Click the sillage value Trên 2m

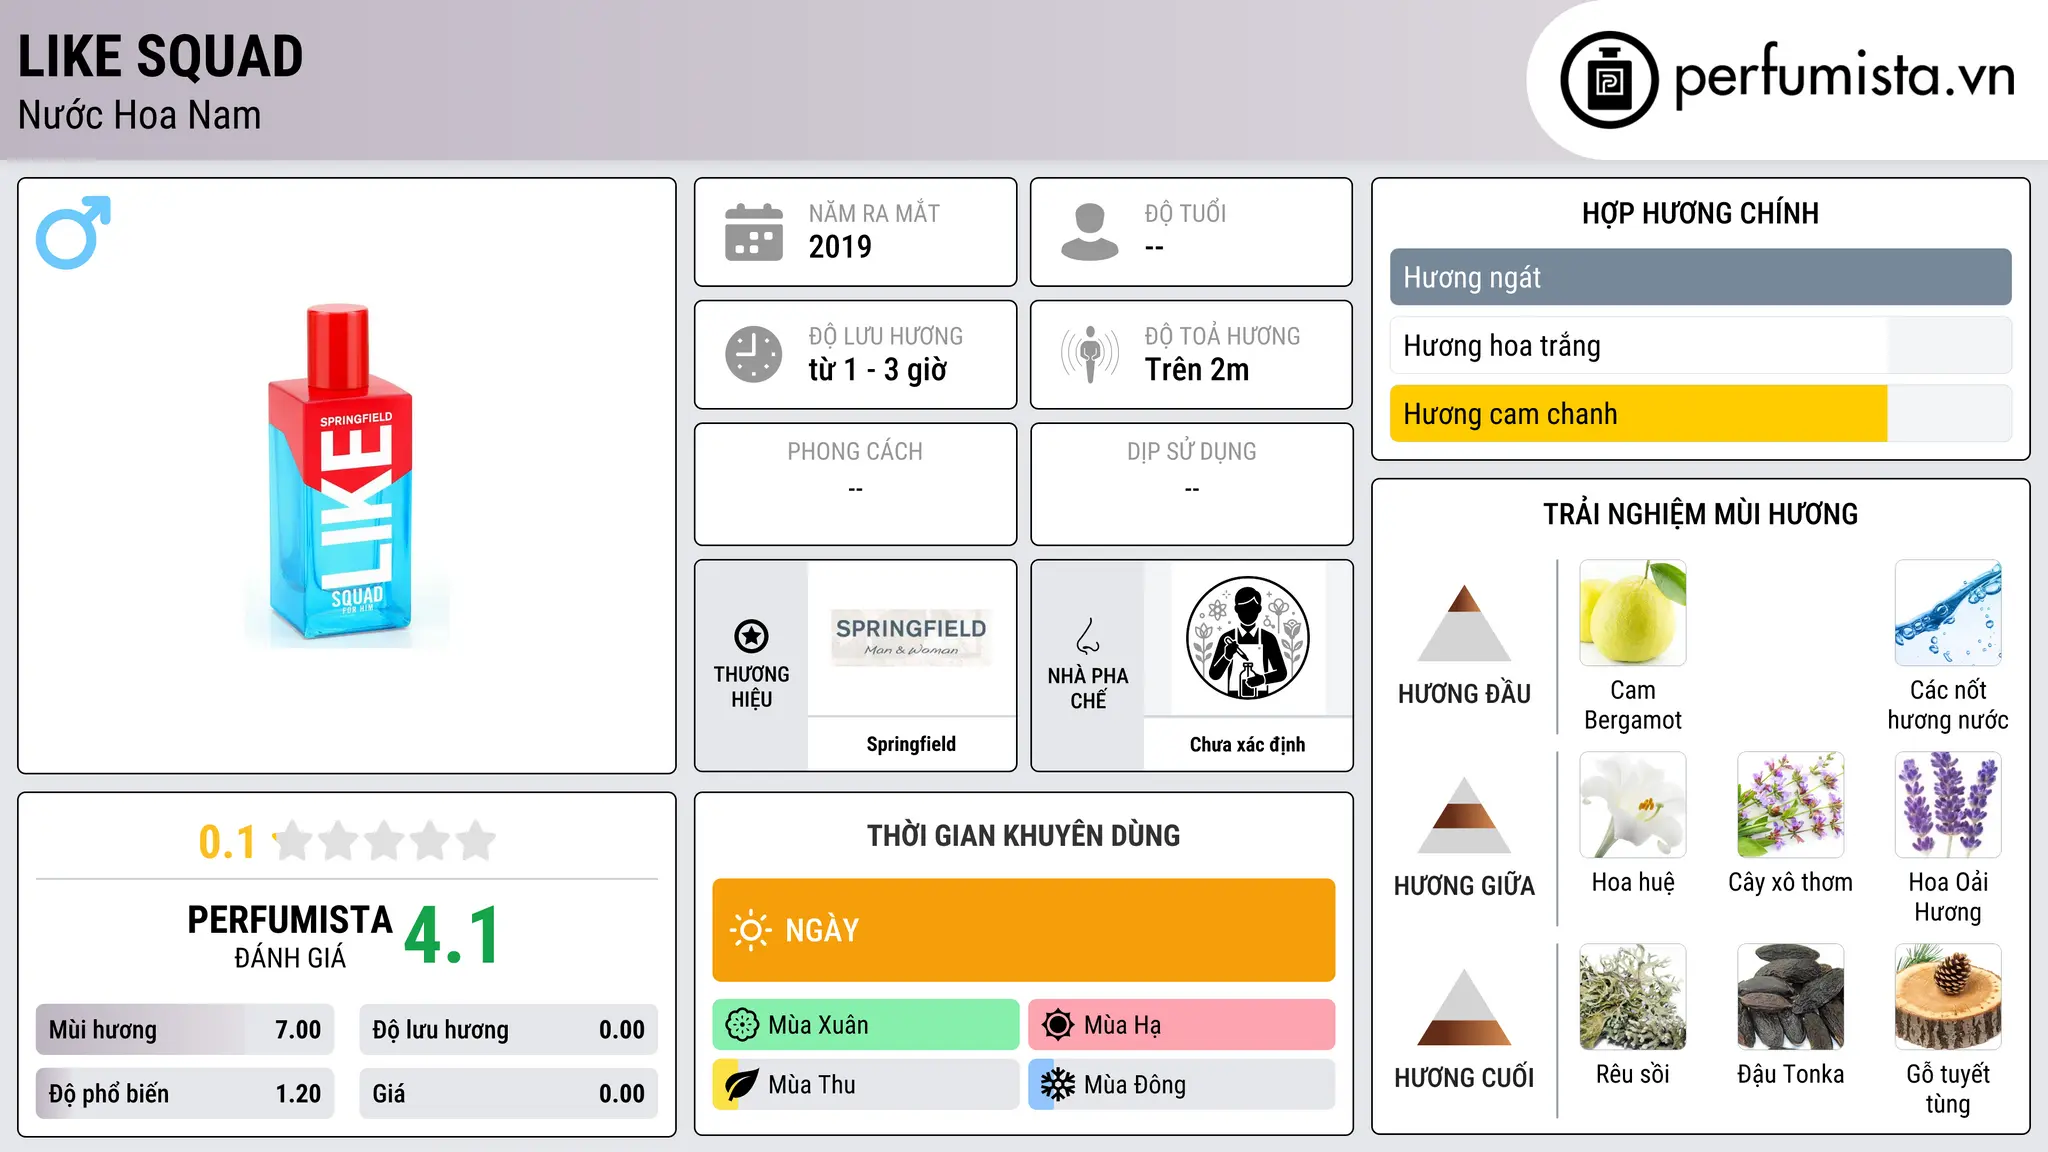coord(1197,370)
